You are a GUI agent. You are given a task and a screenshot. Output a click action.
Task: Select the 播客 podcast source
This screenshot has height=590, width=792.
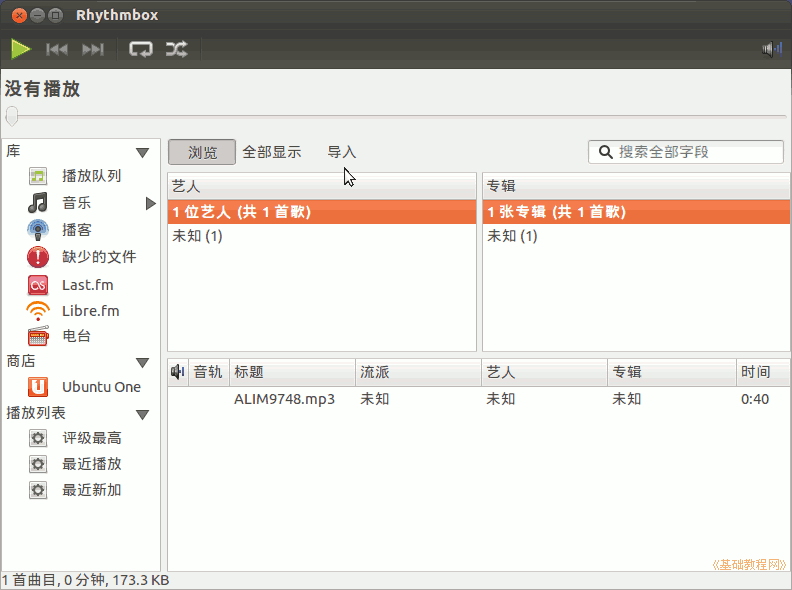click(x=76, y=230)
